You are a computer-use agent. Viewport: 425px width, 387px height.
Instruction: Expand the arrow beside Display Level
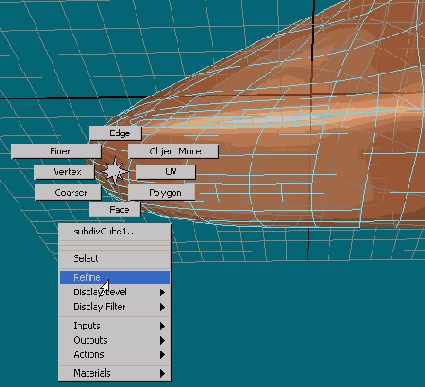[x=162, y=292]
